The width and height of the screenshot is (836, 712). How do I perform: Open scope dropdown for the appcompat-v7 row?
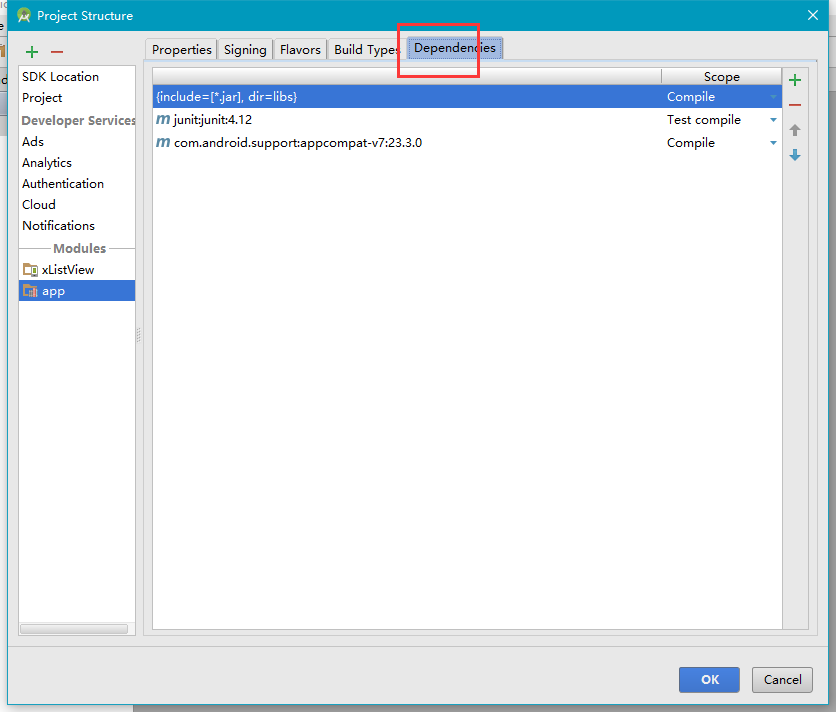click(x=773, y=143)
